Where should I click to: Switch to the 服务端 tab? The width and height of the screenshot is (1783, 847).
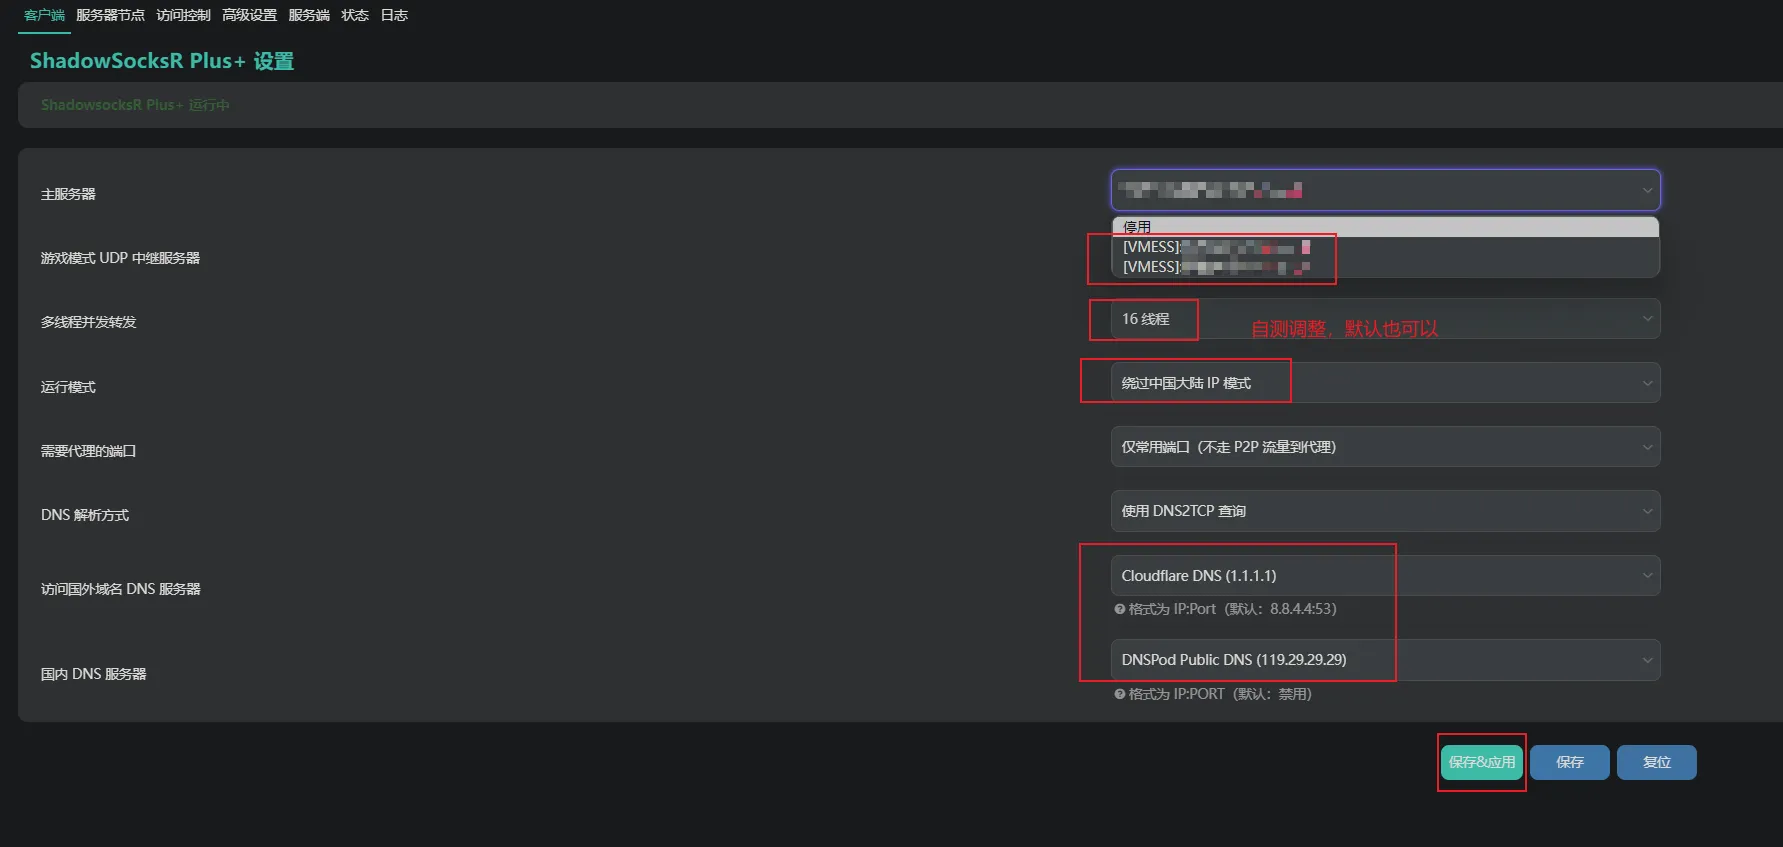[x=309, y=15]
